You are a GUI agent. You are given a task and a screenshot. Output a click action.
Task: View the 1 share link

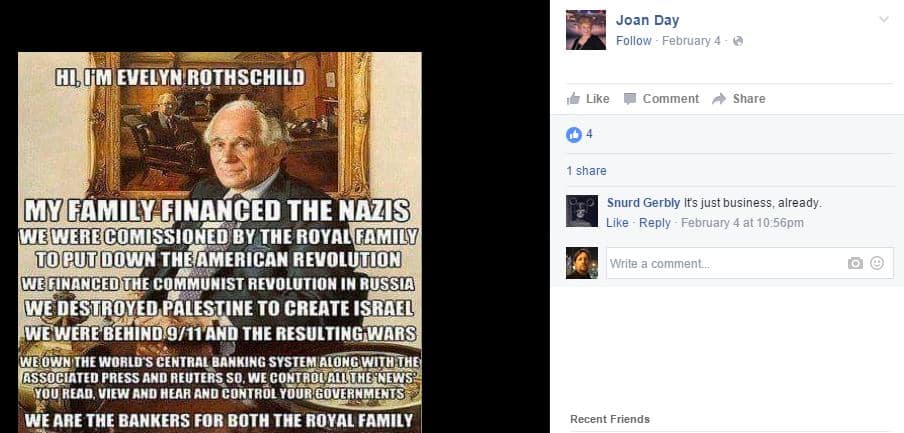point(586,171)
